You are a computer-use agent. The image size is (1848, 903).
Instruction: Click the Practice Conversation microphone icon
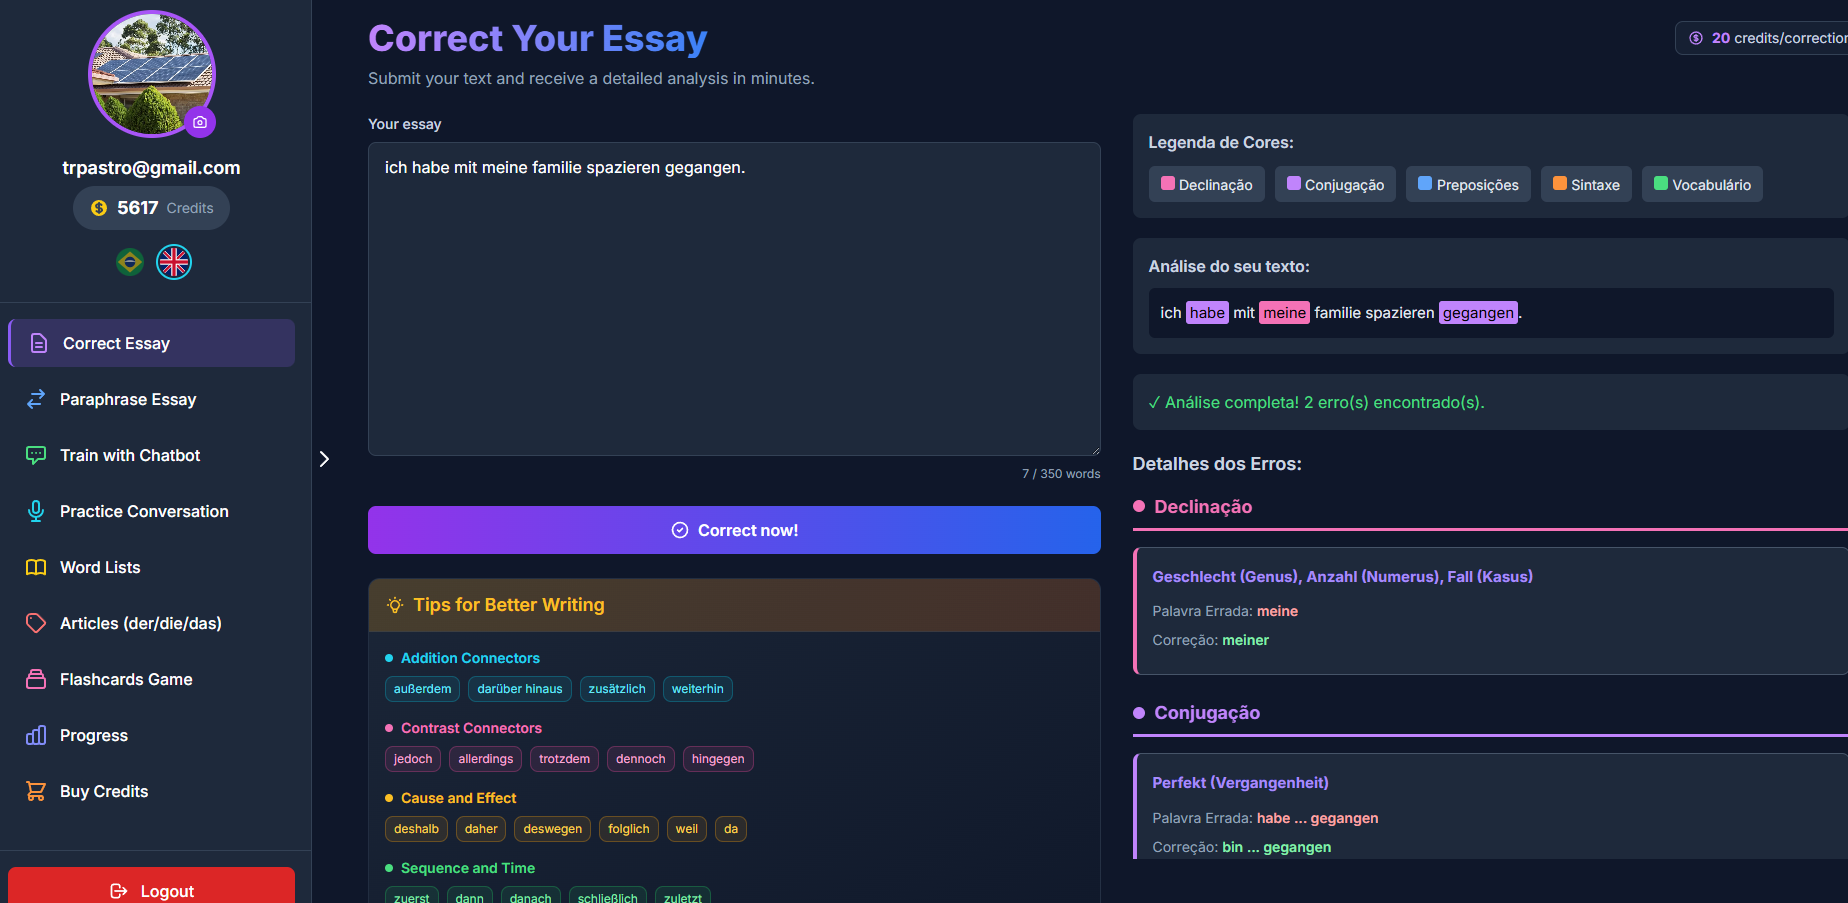36,511
